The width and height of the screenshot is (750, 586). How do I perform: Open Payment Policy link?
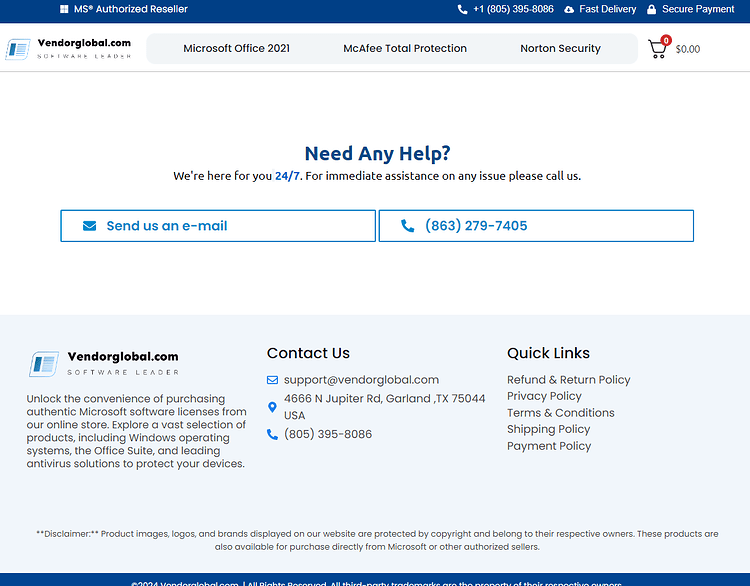549,446
